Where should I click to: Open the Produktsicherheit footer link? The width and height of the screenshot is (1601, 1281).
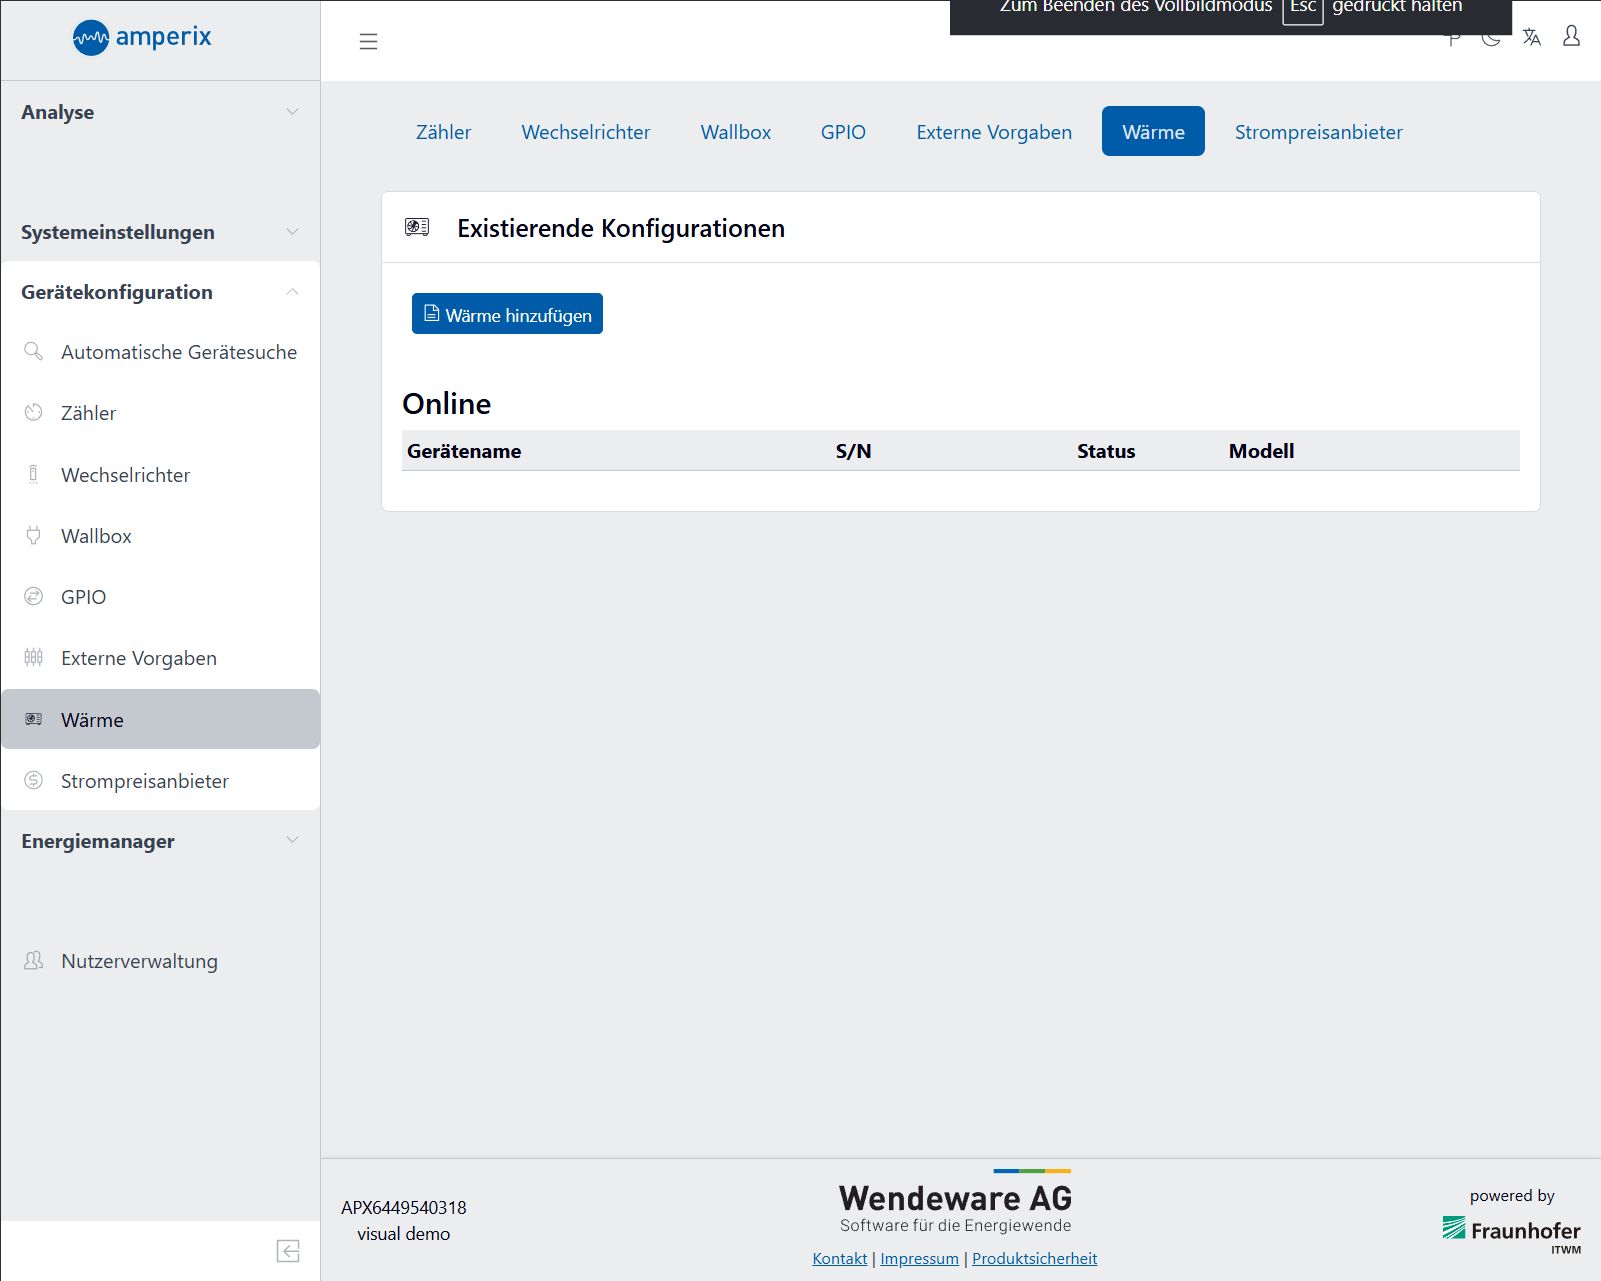click(1034, 1258)
